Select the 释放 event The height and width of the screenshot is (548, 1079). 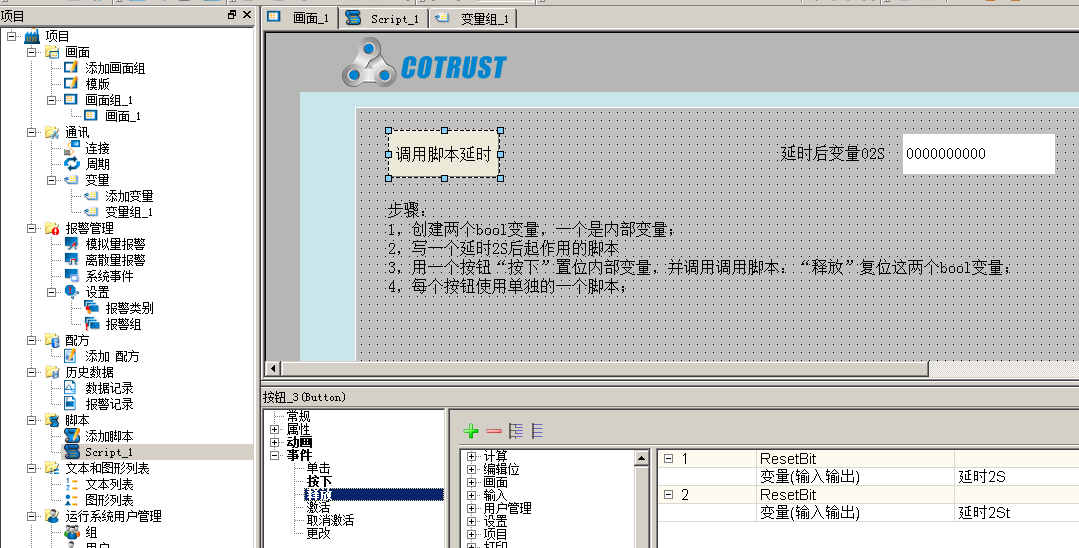[x=374, y=494]
